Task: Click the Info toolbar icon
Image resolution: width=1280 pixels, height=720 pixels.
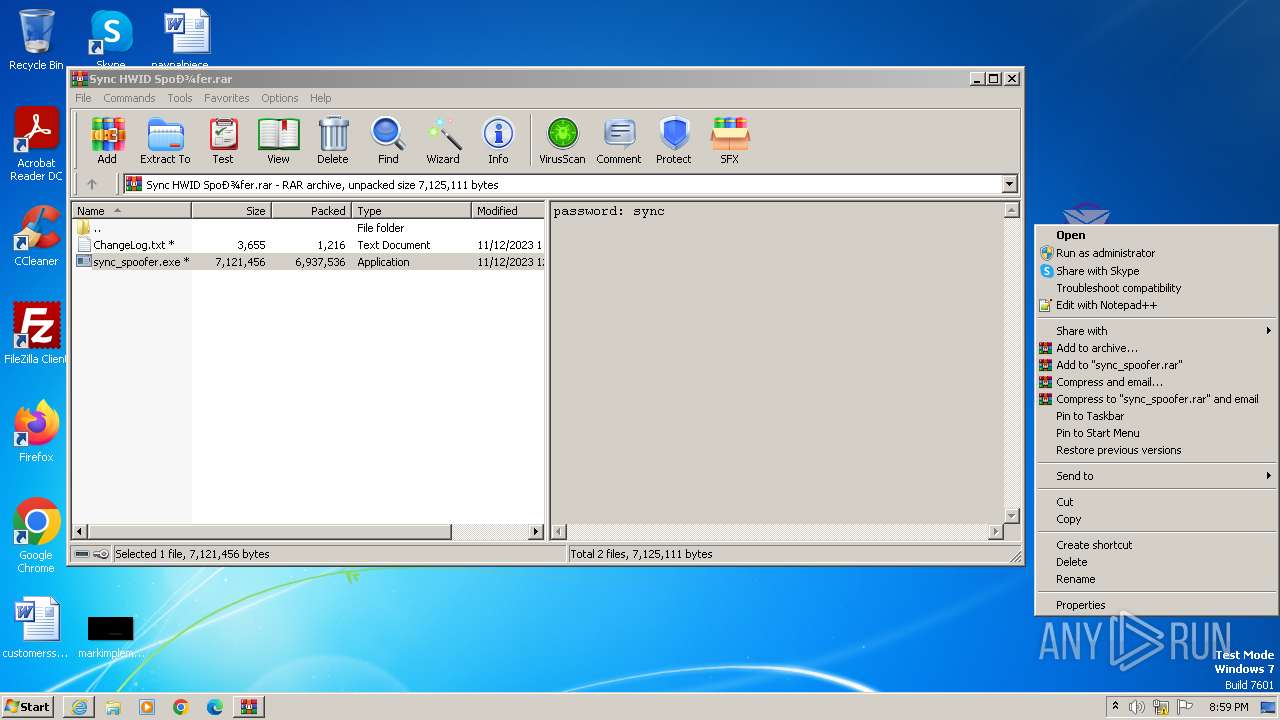Action: [498, 140]
